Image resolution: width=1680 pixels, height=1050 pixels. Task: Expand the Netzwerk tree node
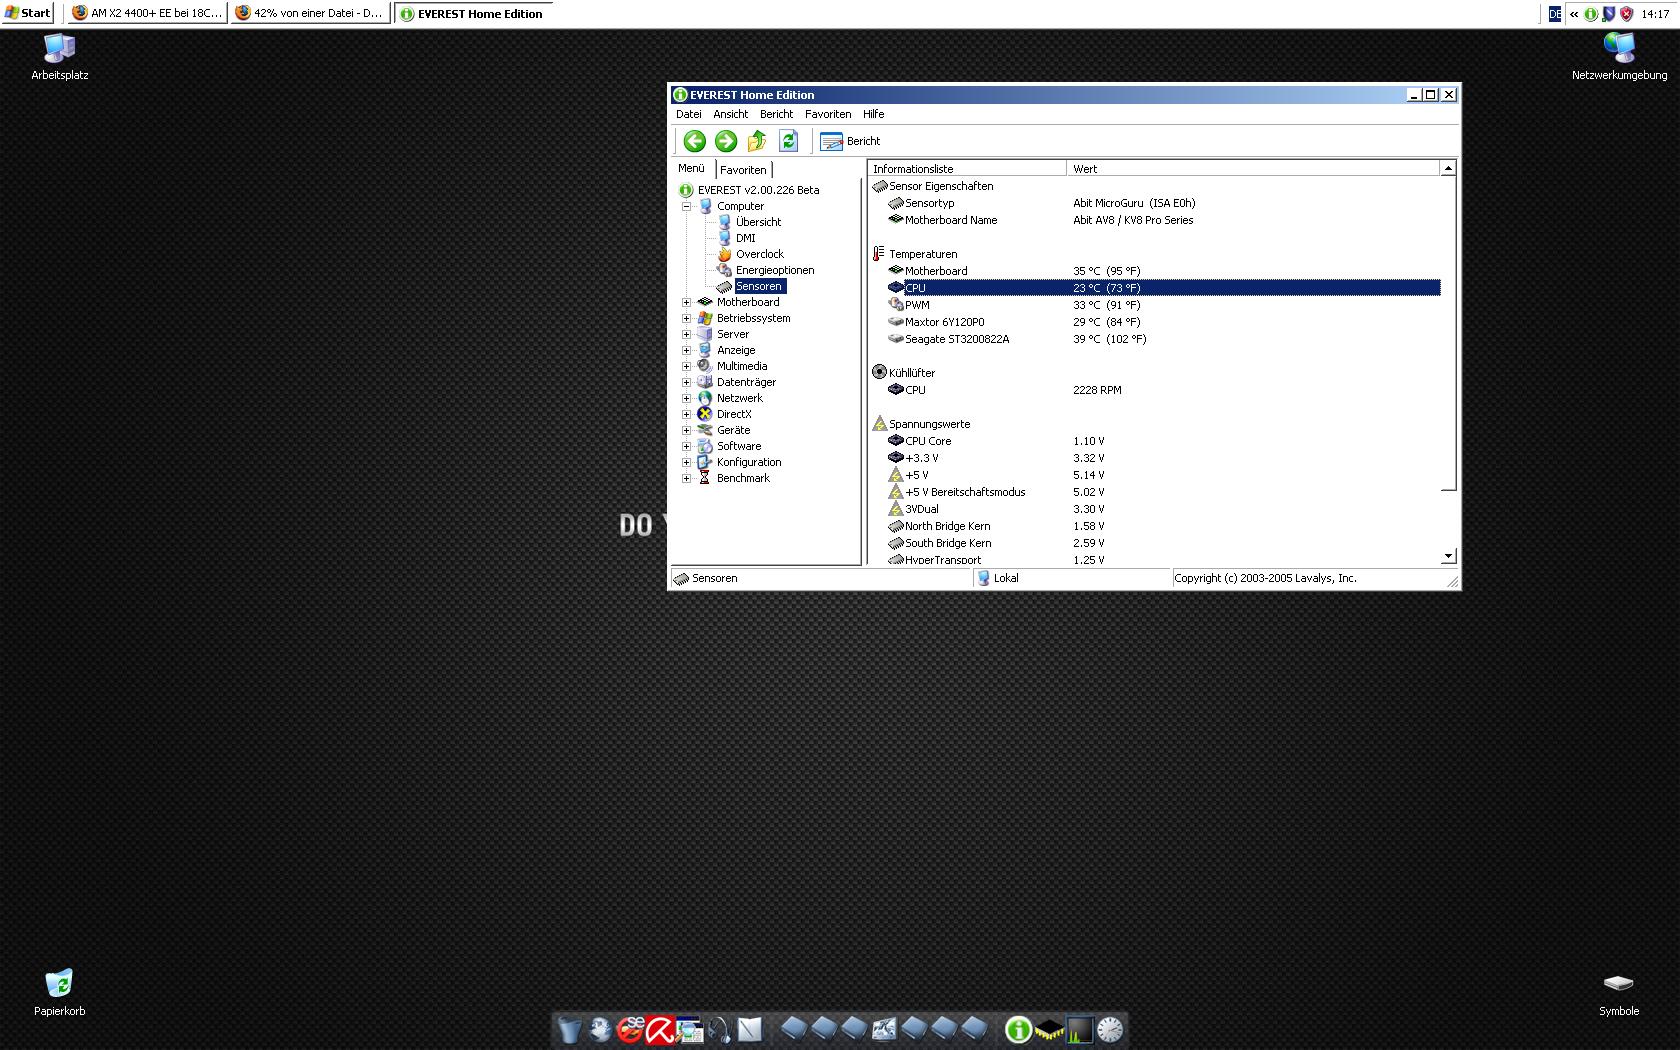point(687,398)
